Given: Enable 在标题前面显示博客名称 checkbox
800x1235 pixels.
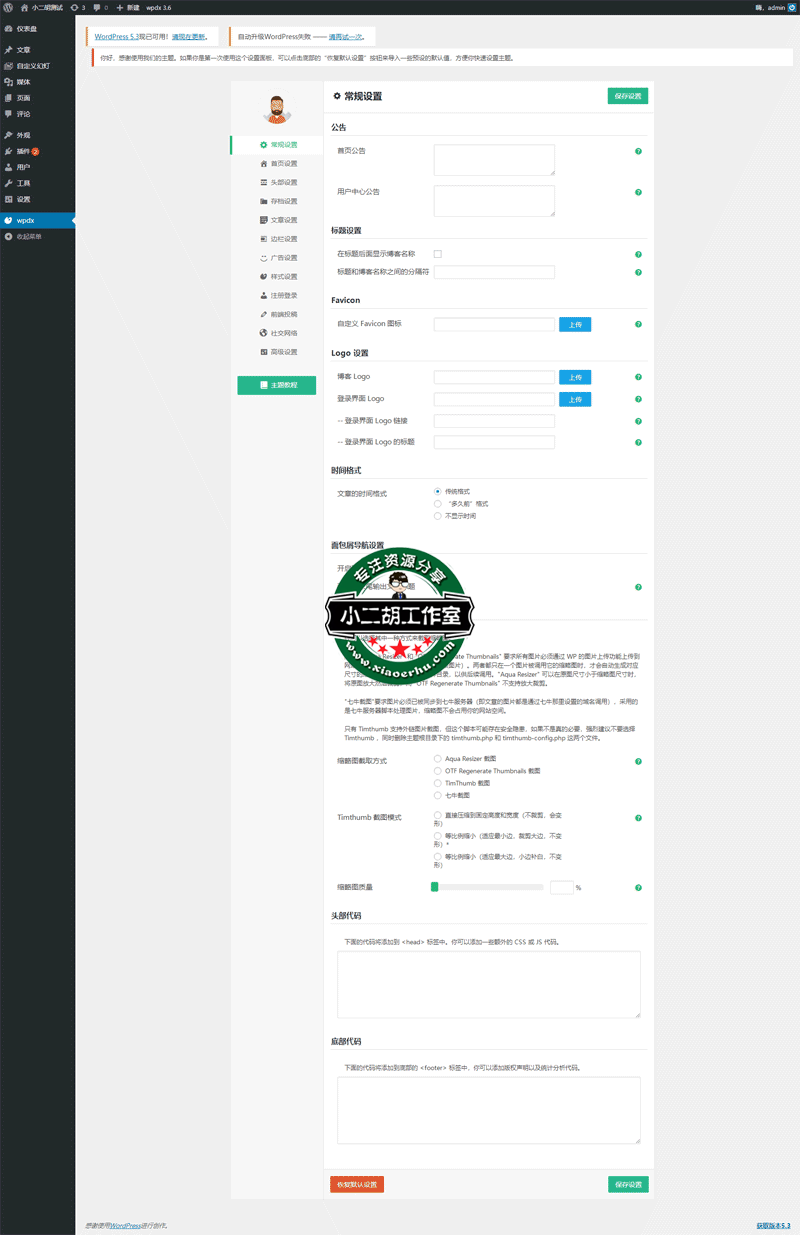Looking at the screenshot, I should pyautogui.click(x=437, y=254).
